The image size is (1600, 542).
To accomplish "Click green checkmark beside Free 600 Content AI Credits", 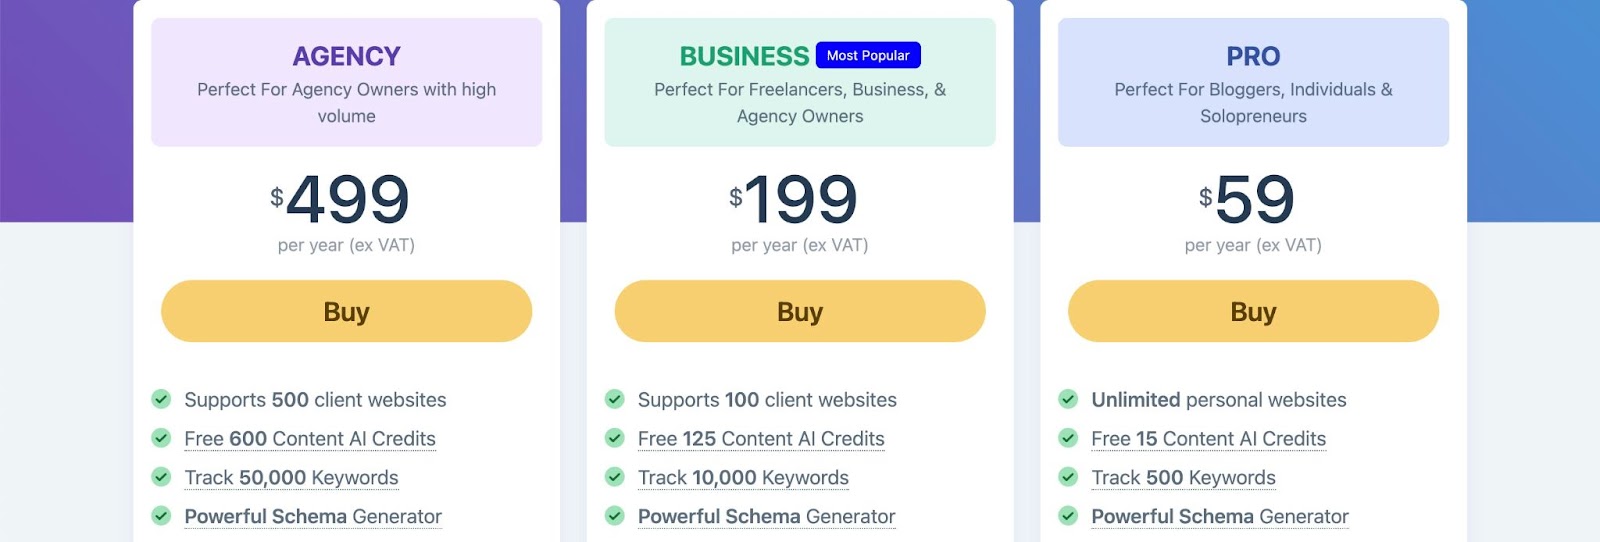I will click(x=161, y=438).
